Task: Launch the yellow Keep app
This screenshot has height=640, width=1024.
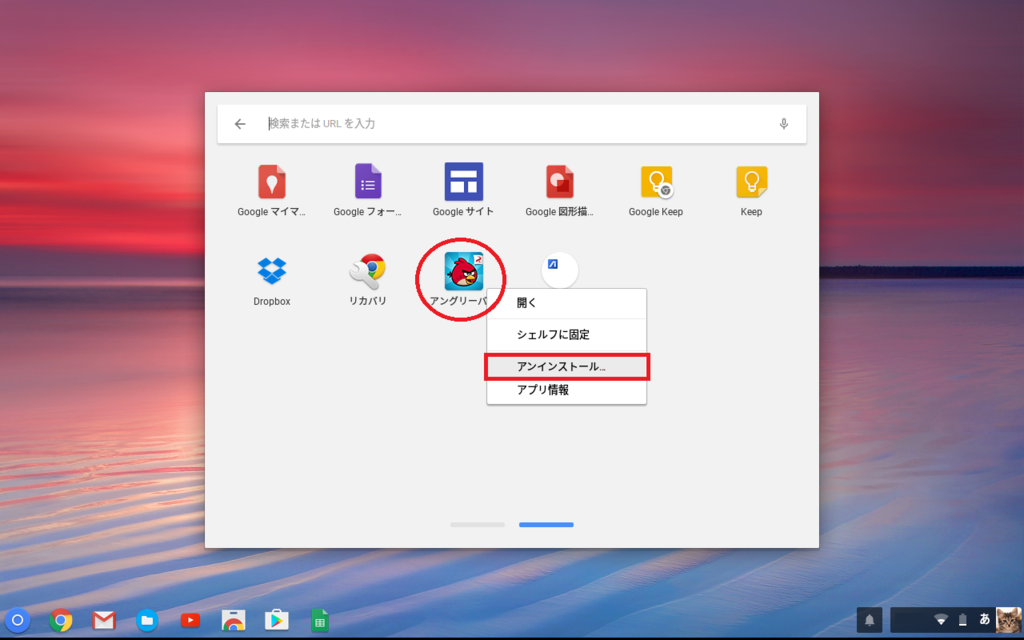Action: click(752, 182)
